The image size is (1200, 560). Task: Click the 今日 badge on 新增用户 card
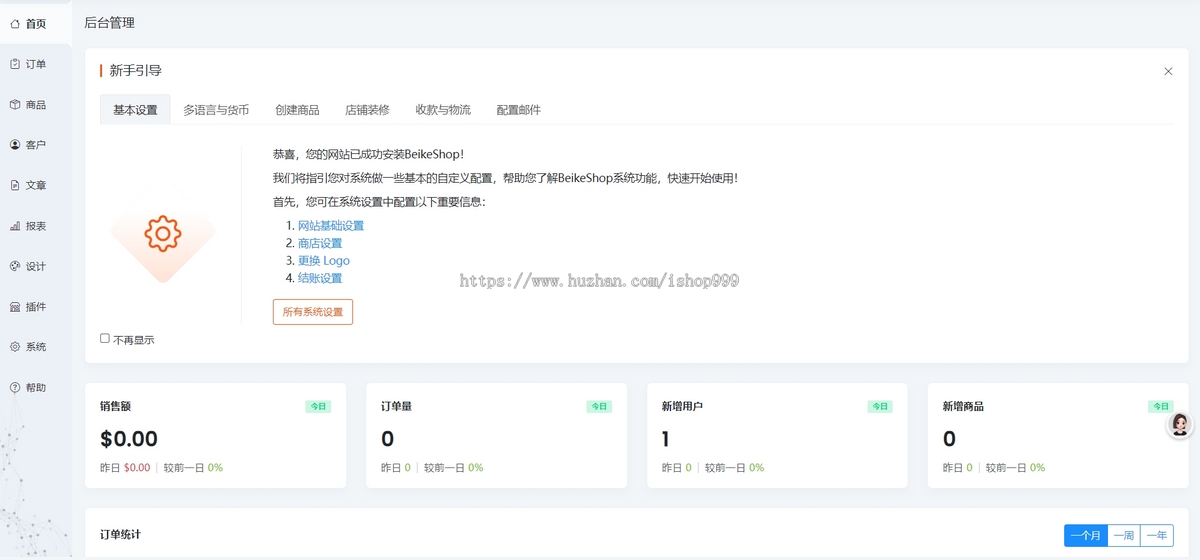coord(880,407)
